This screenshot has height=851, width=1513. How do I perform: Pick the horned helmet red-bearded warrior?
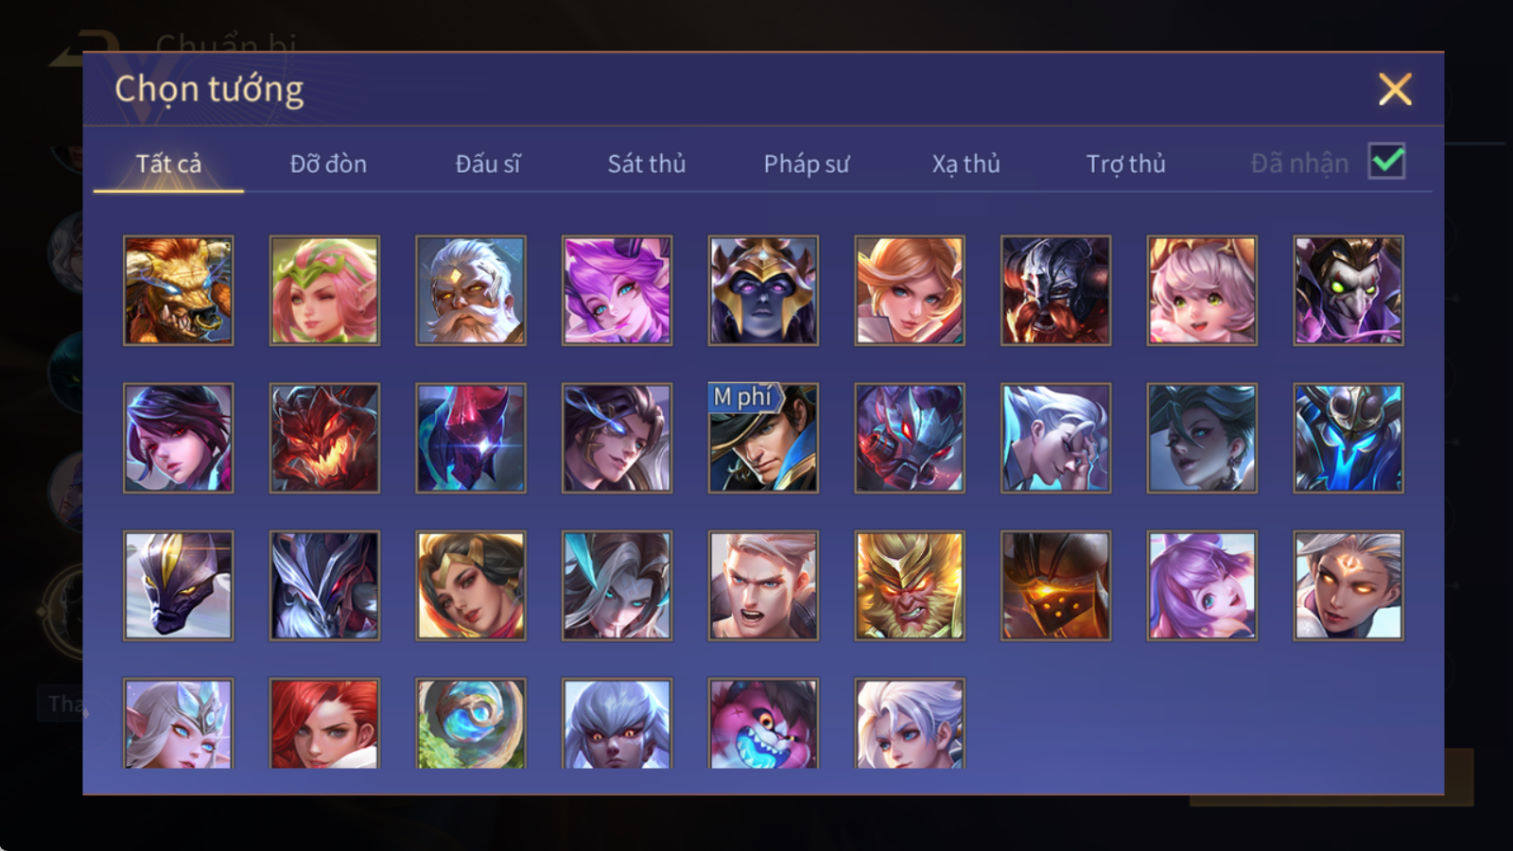(1055, 291)
